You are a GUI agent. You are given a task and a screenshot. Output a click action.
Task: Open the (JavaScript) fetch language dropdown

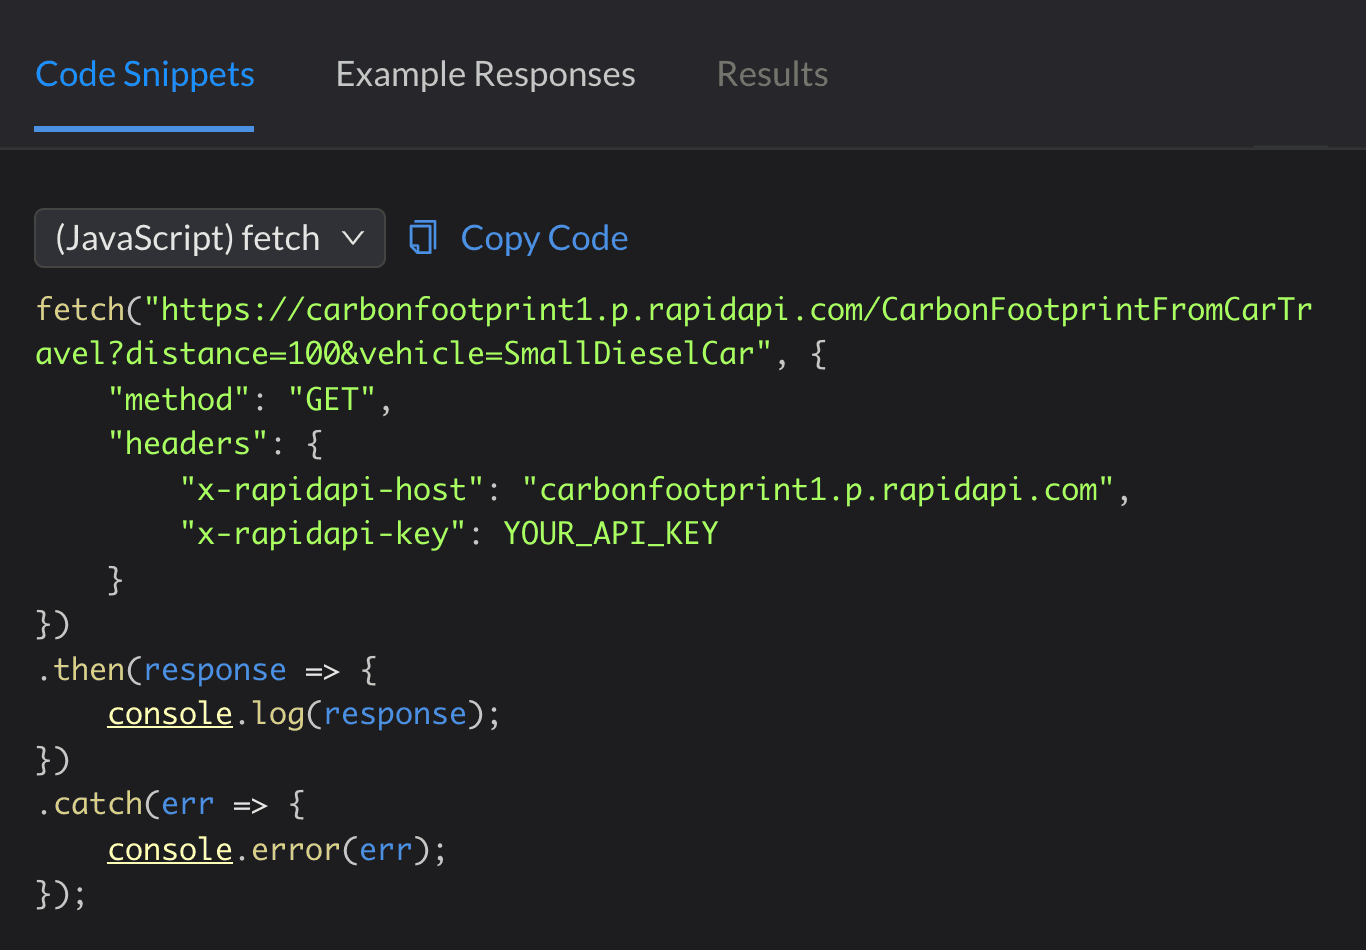(188, 238)
